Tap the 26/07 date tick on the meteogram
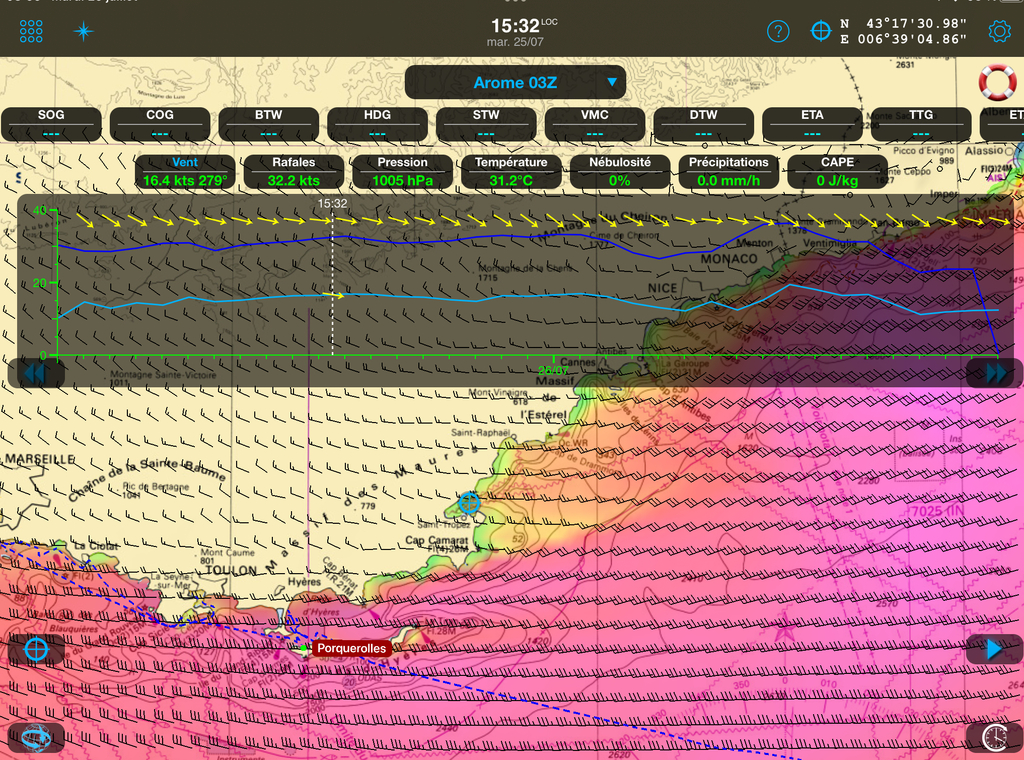Screen dimensions: 1024x760 pos(553,370)
